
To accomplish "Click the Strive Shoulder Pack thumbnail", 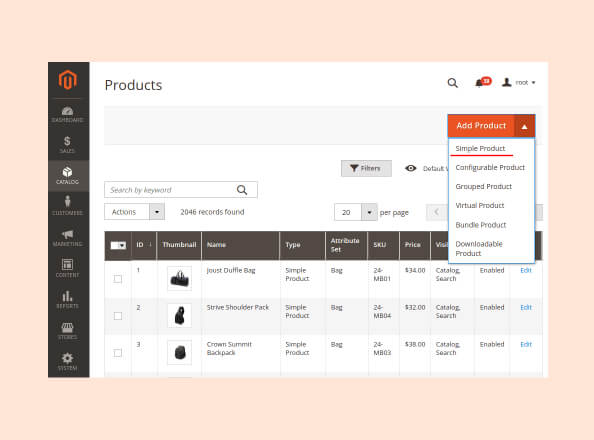I will pos(180,315).
